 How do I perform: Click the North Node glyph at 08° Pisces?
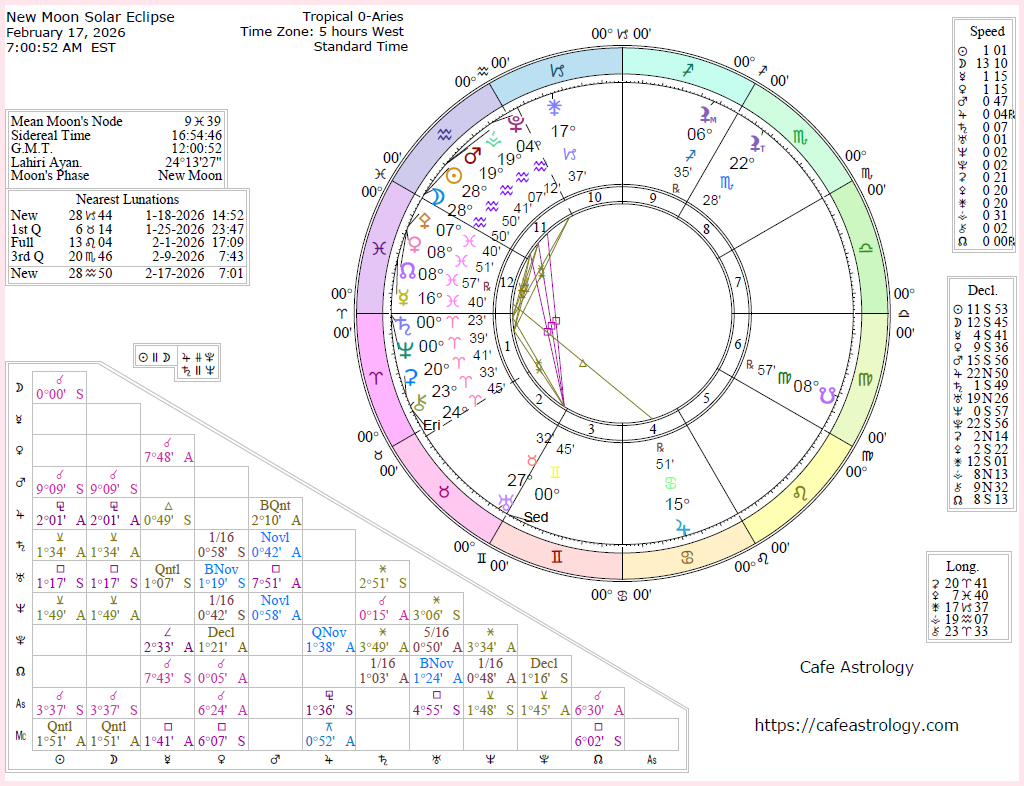pyautogui.click(x=408, y=271)
